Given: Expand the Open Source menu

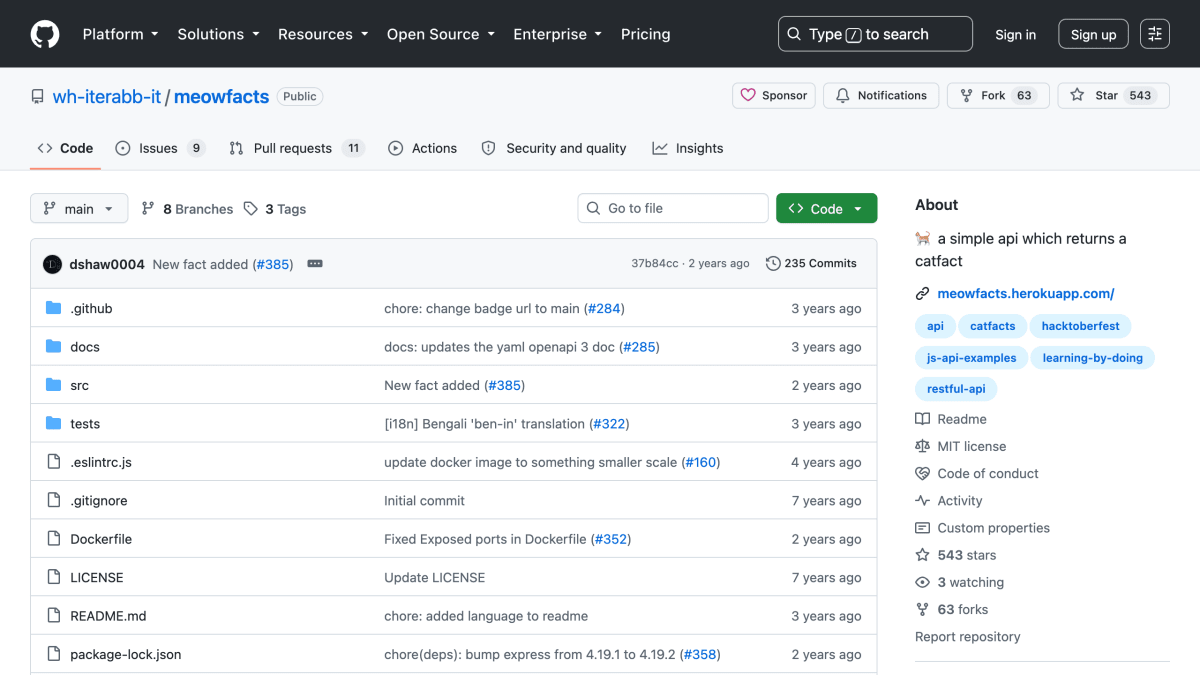Looking at the screenshot, I should point(441,34).
